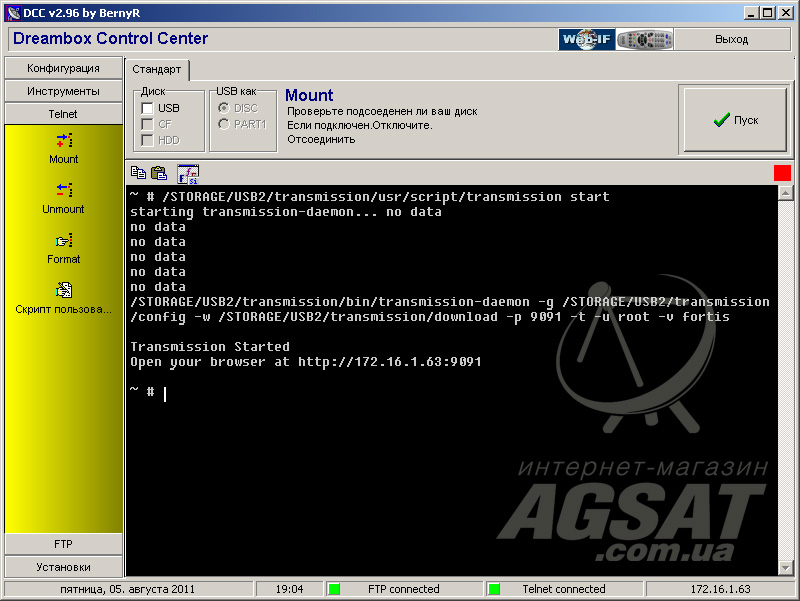This screenshot has height=601, width=800.
Task: Click the red stop square above terminal
Action: [x=782, y=173]
